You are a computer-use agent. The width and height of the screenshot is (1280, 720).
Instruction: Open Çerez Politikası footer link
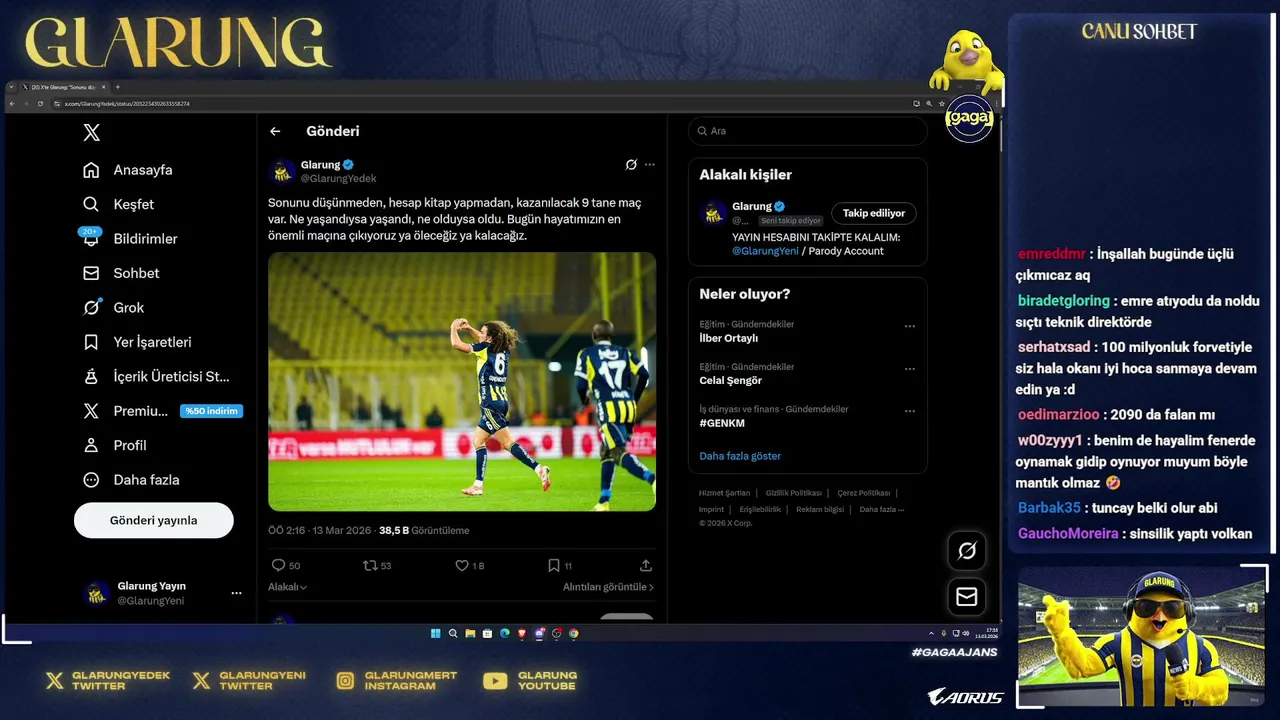(x=864, y=493)
